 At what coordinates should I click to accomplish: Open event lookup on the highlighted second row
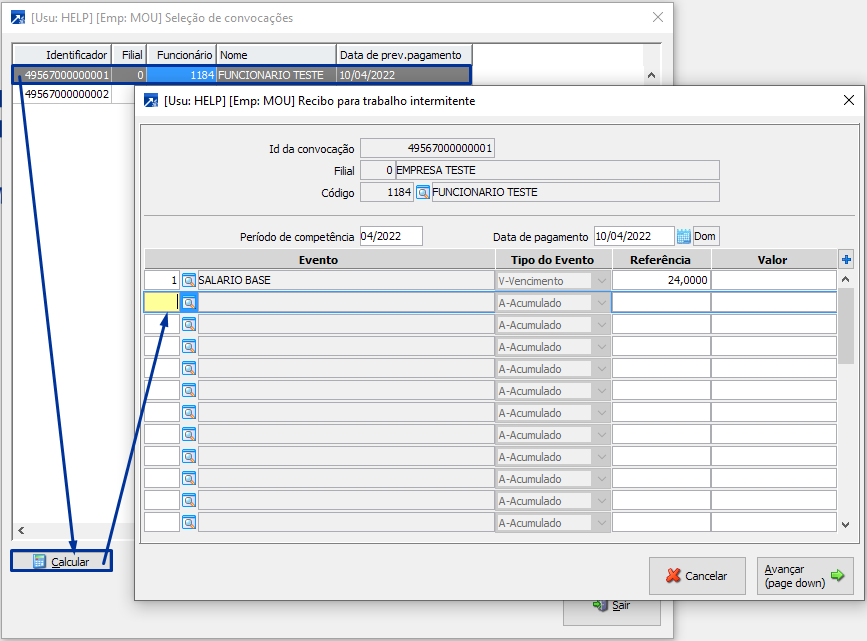click(x=189, y=303)
